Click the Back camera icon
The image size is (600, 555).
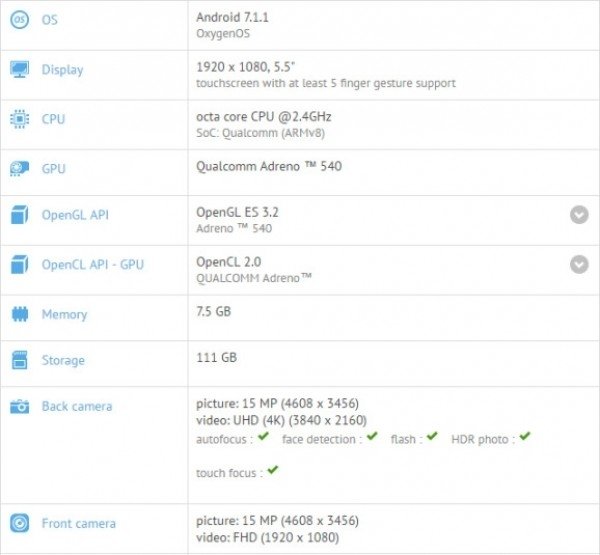[20, 406]
